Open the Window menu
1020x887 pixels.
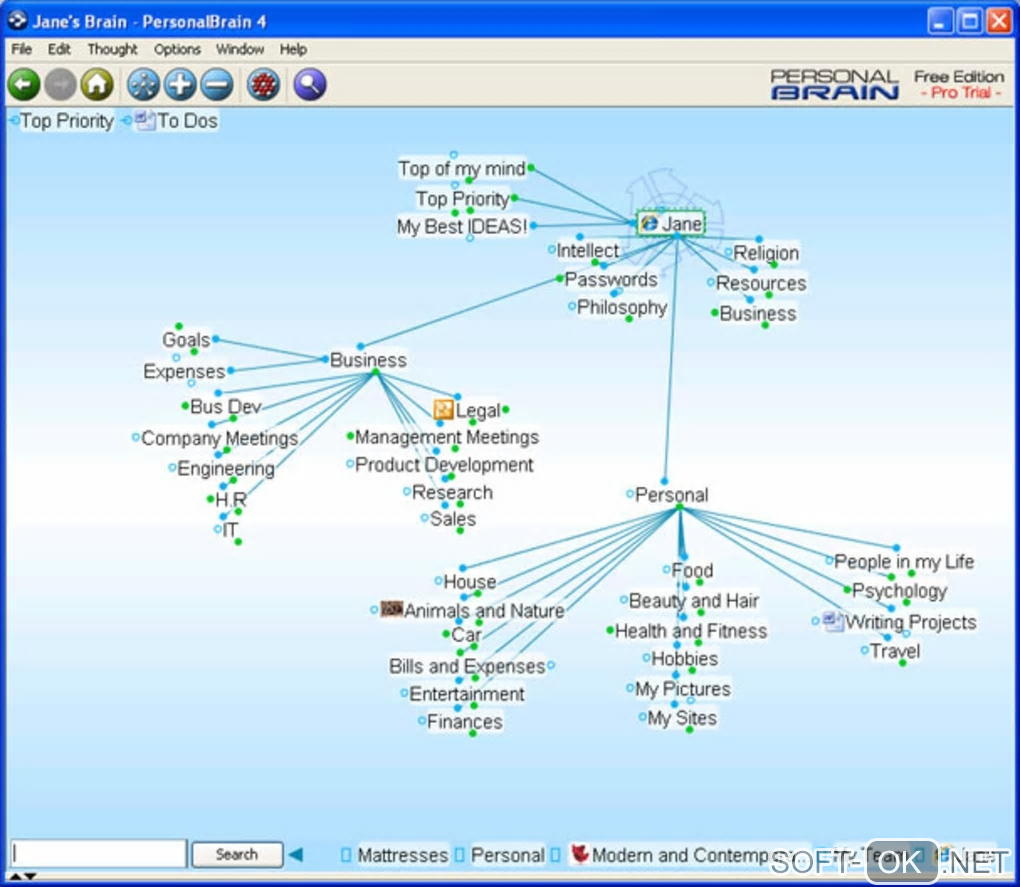coord(240,49)
